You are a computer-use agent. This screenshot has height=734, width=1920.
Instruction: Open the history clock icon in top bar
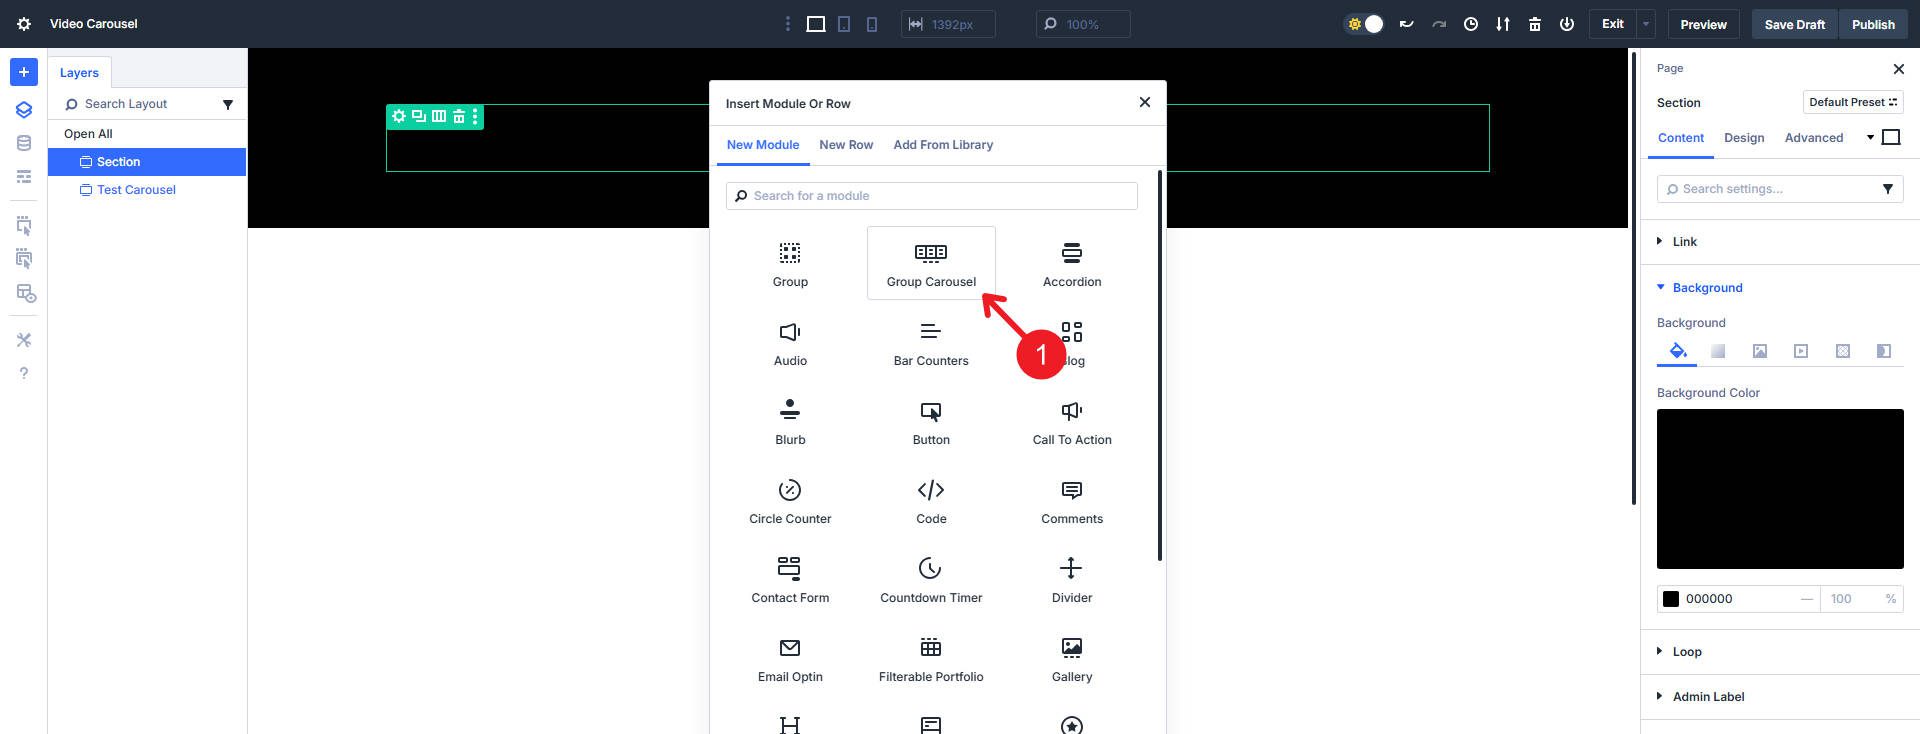click(x=1470, y=24)
